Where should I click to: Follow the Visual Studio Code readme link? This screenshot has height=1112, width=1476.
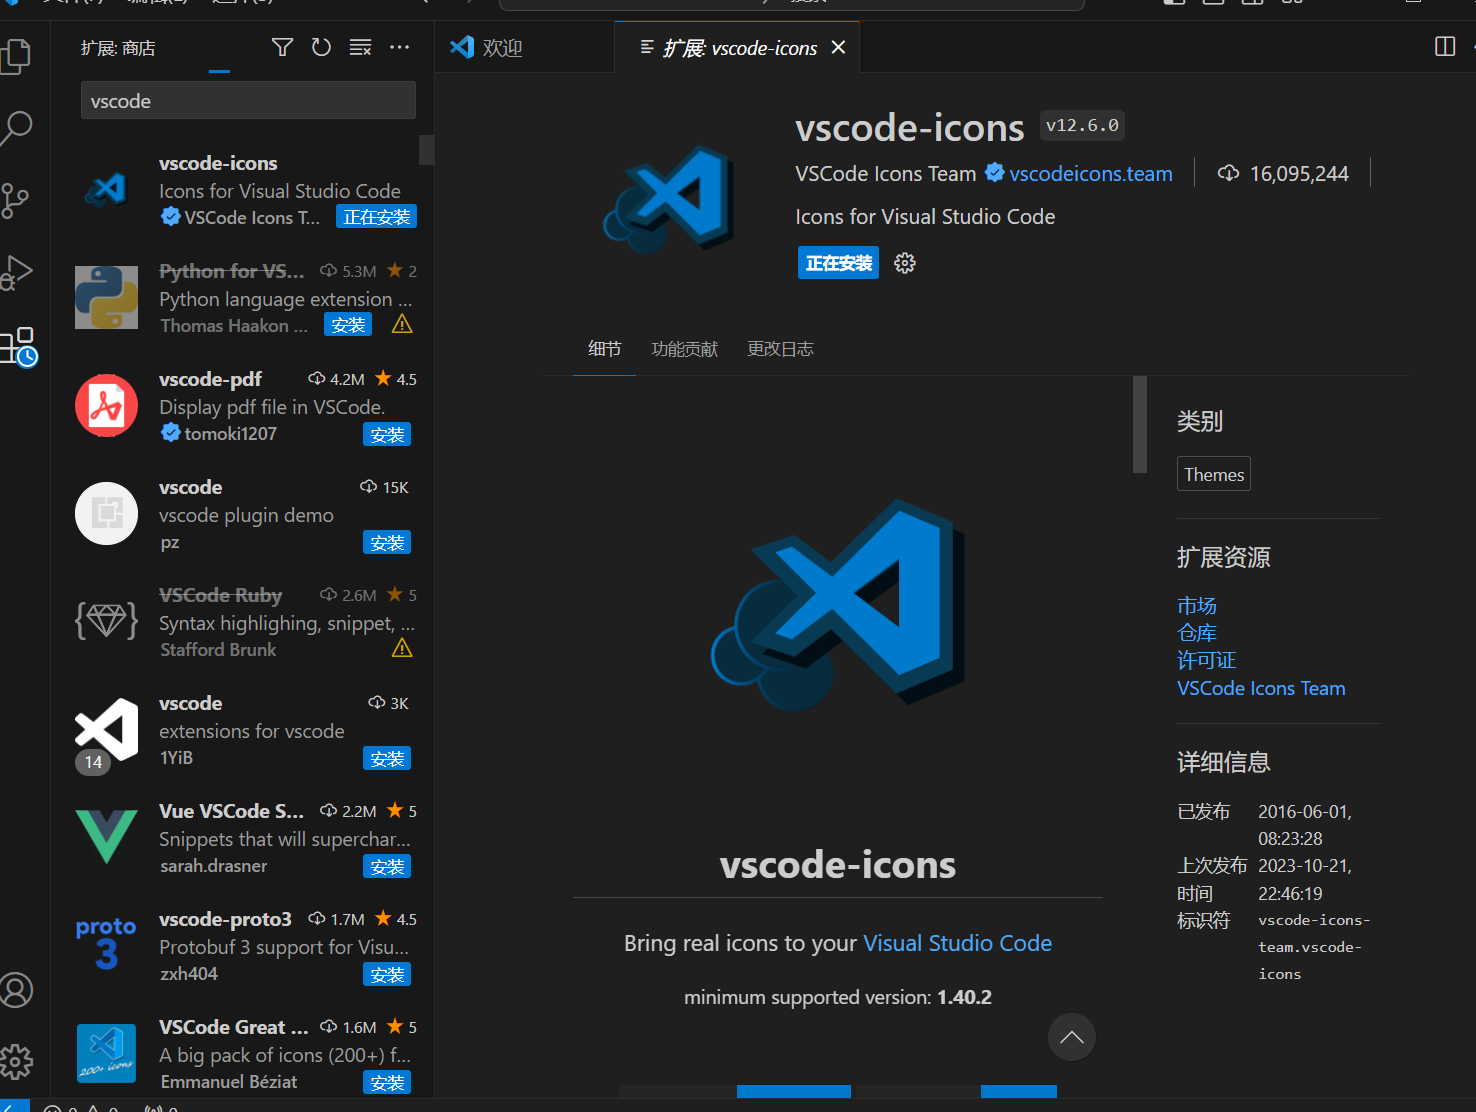[957, 943]
